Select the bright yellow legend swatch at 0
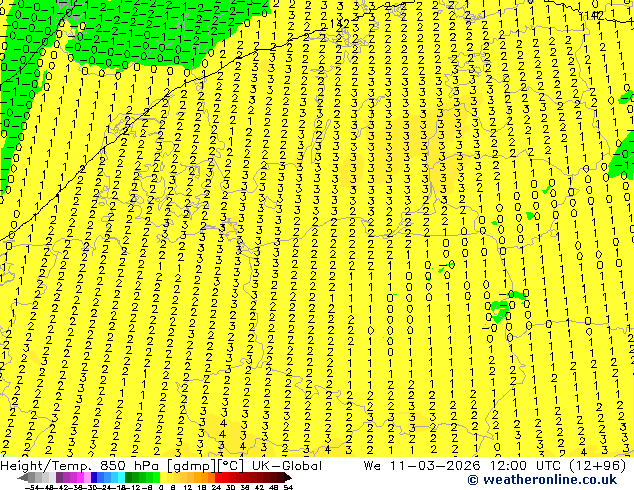Image resolution: width=634 pixels, height=490 pixels. click(x=163, y=477)
